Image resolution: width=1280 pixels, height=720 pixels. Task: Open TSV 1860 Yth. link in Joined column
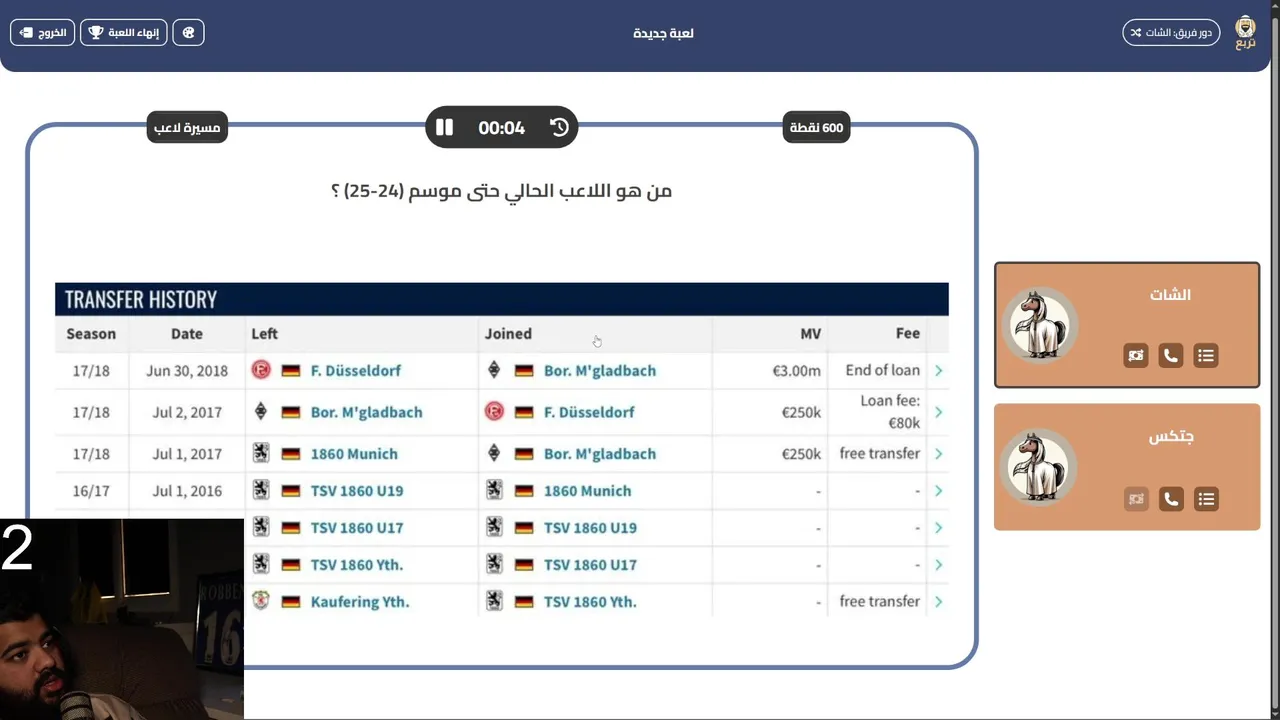[x=590, y=602]
